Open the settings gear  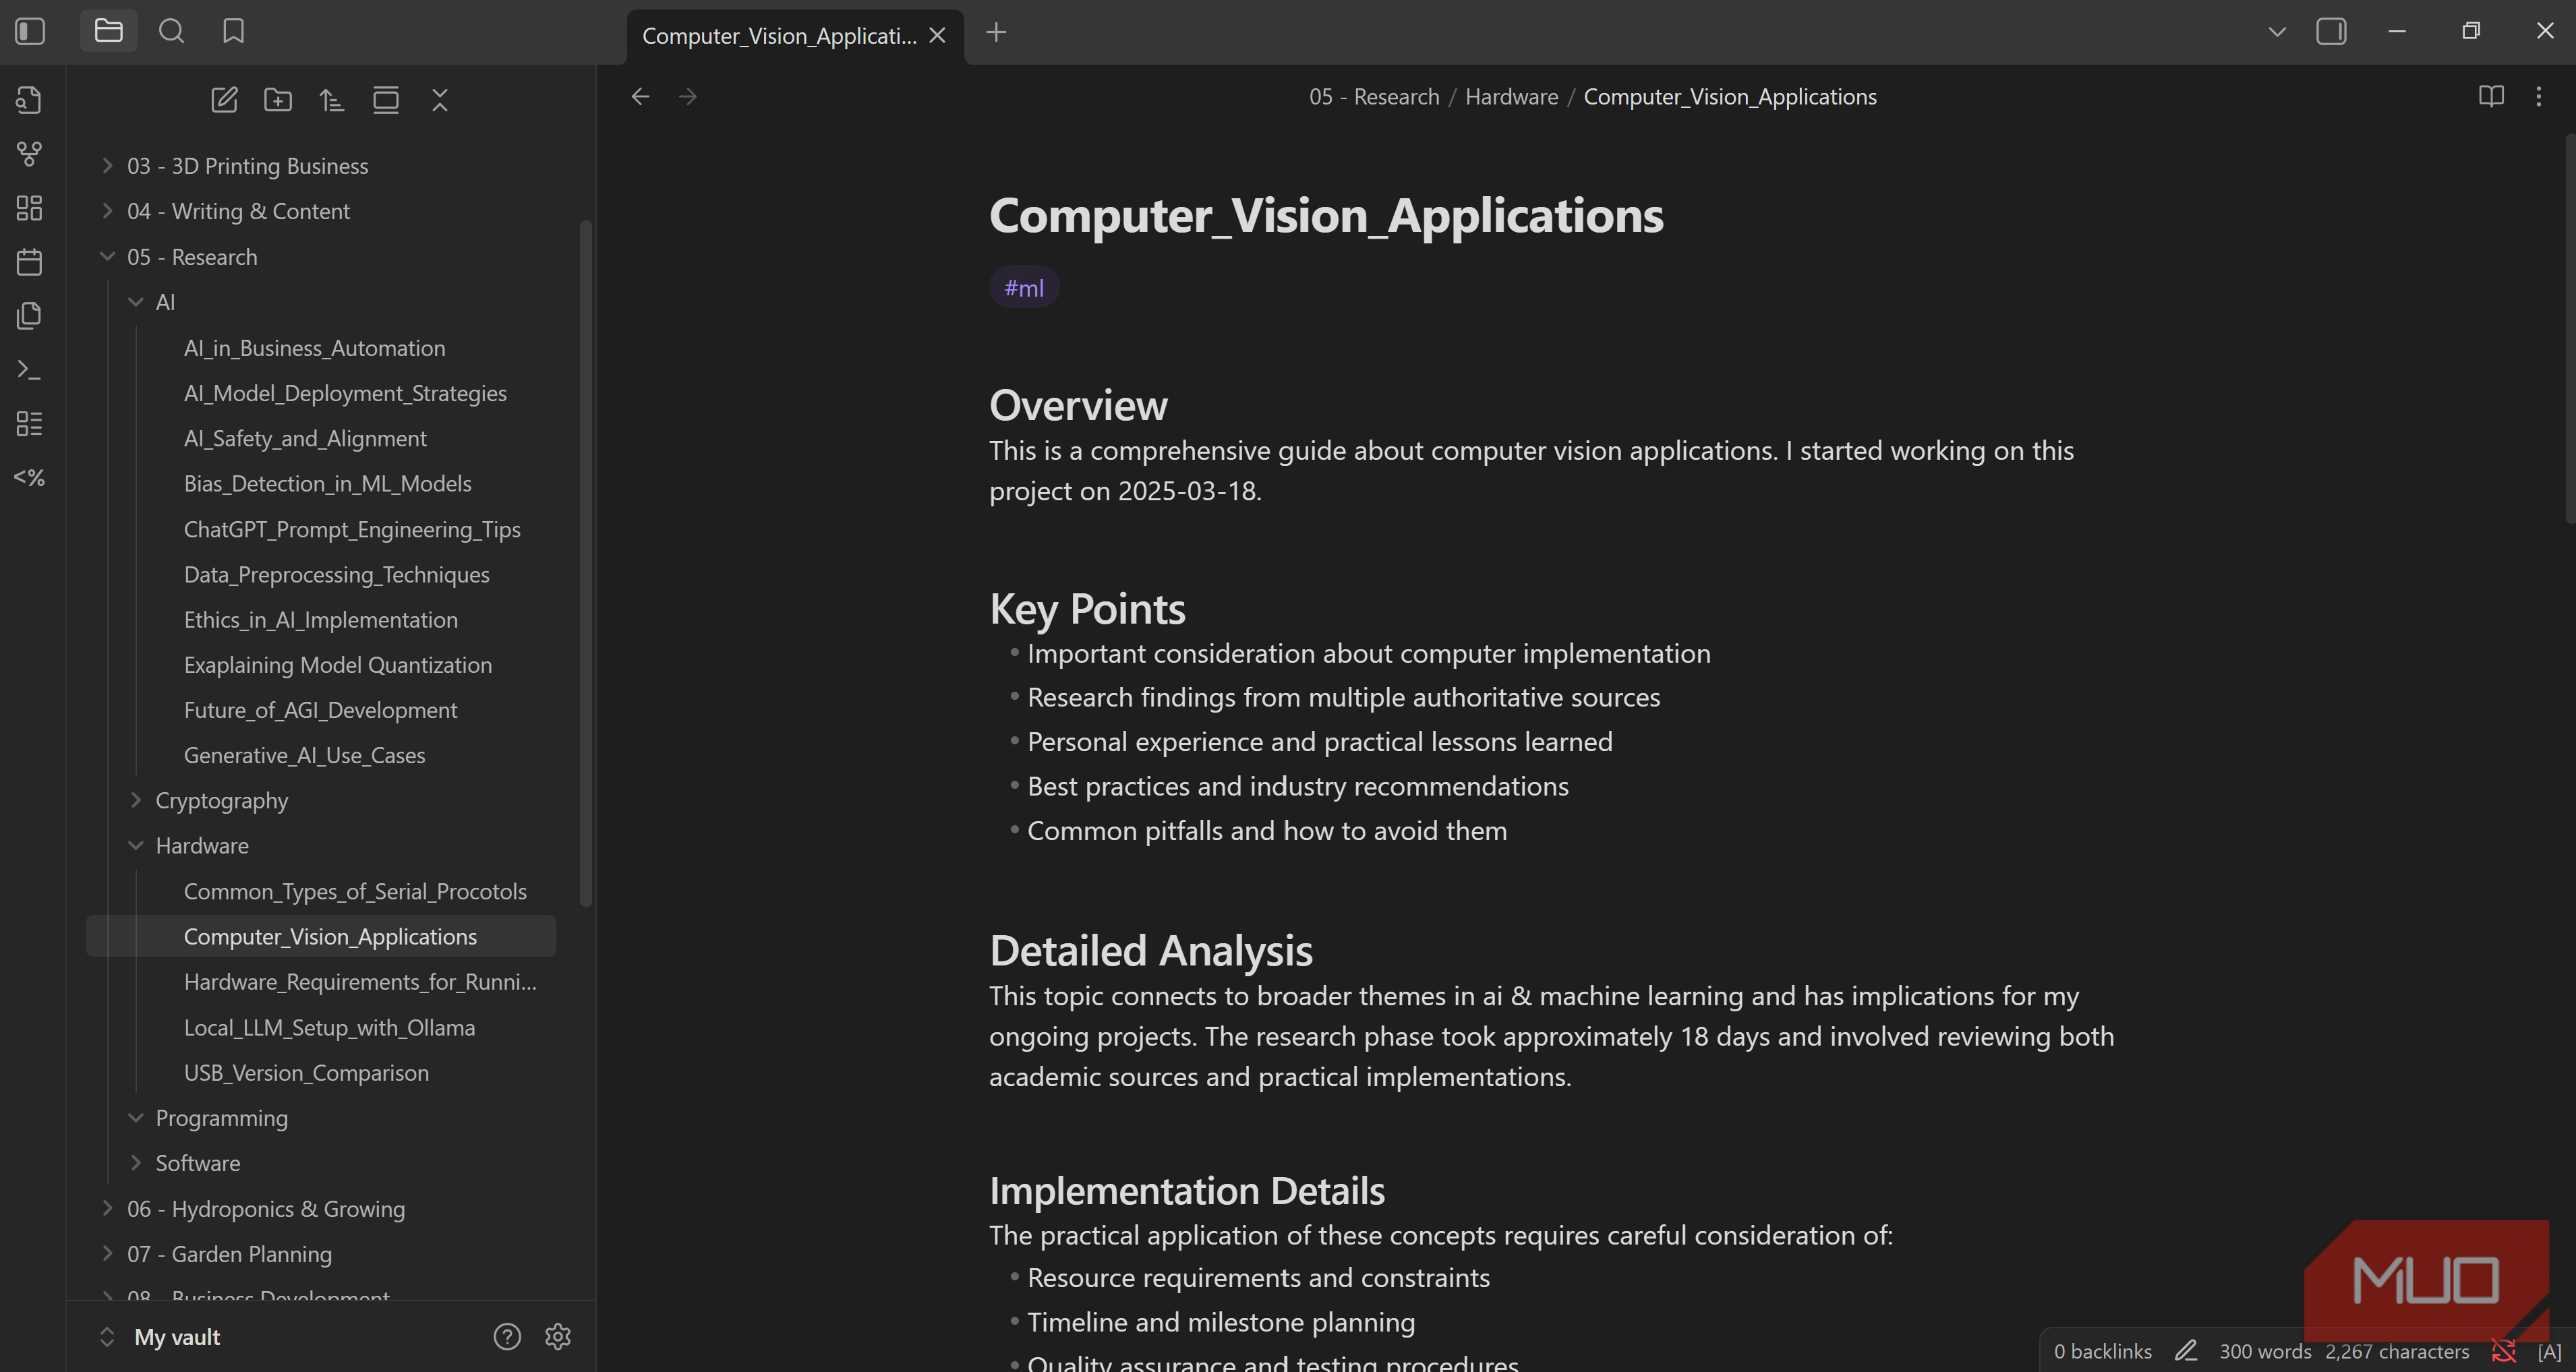coord(558,1337)
